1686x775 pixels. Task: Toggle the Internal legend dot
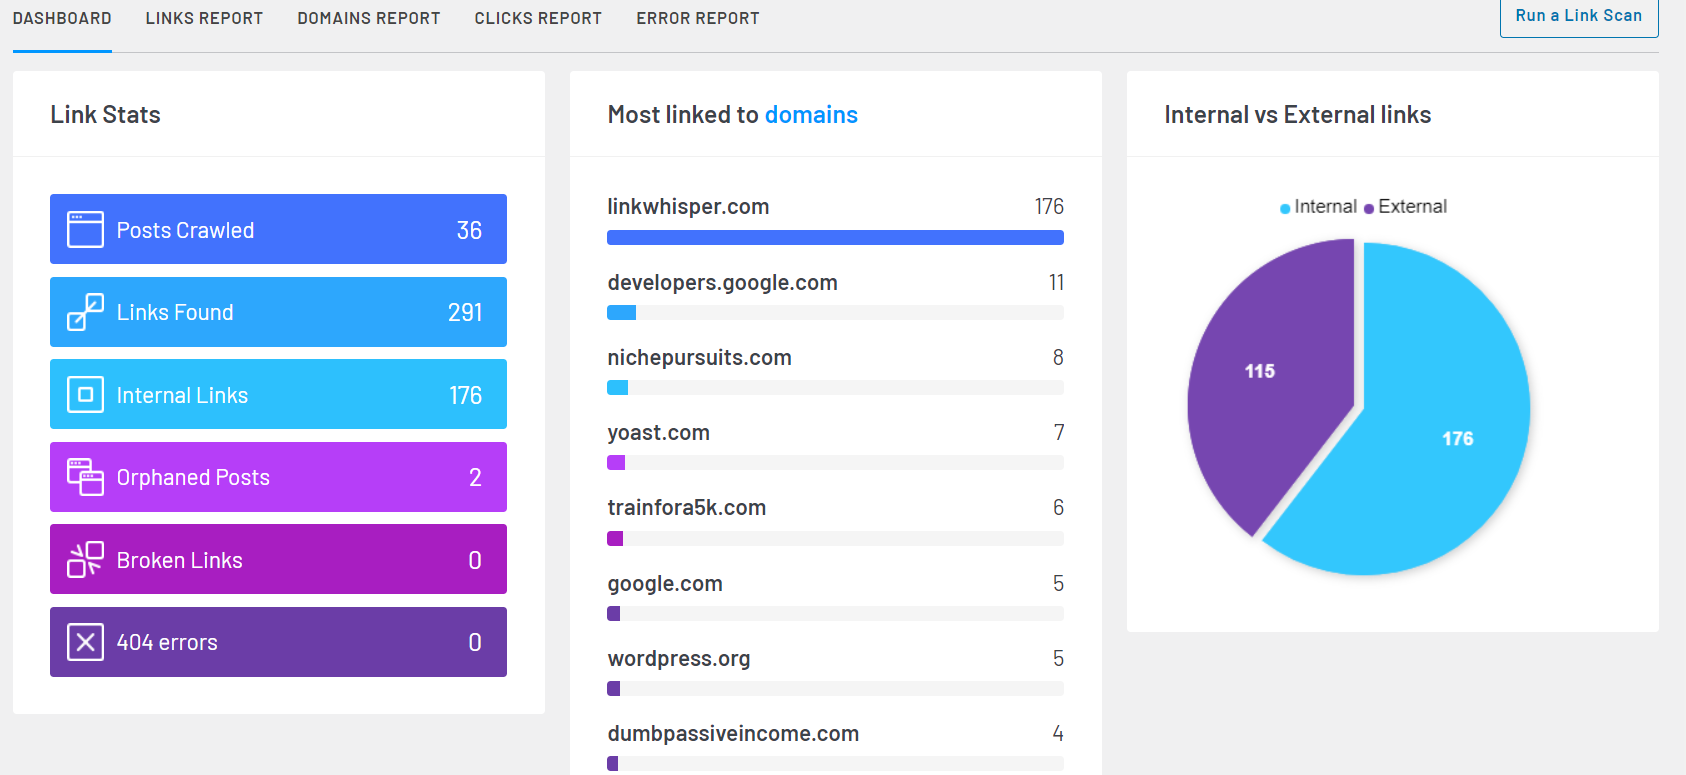coord(1285,208)
